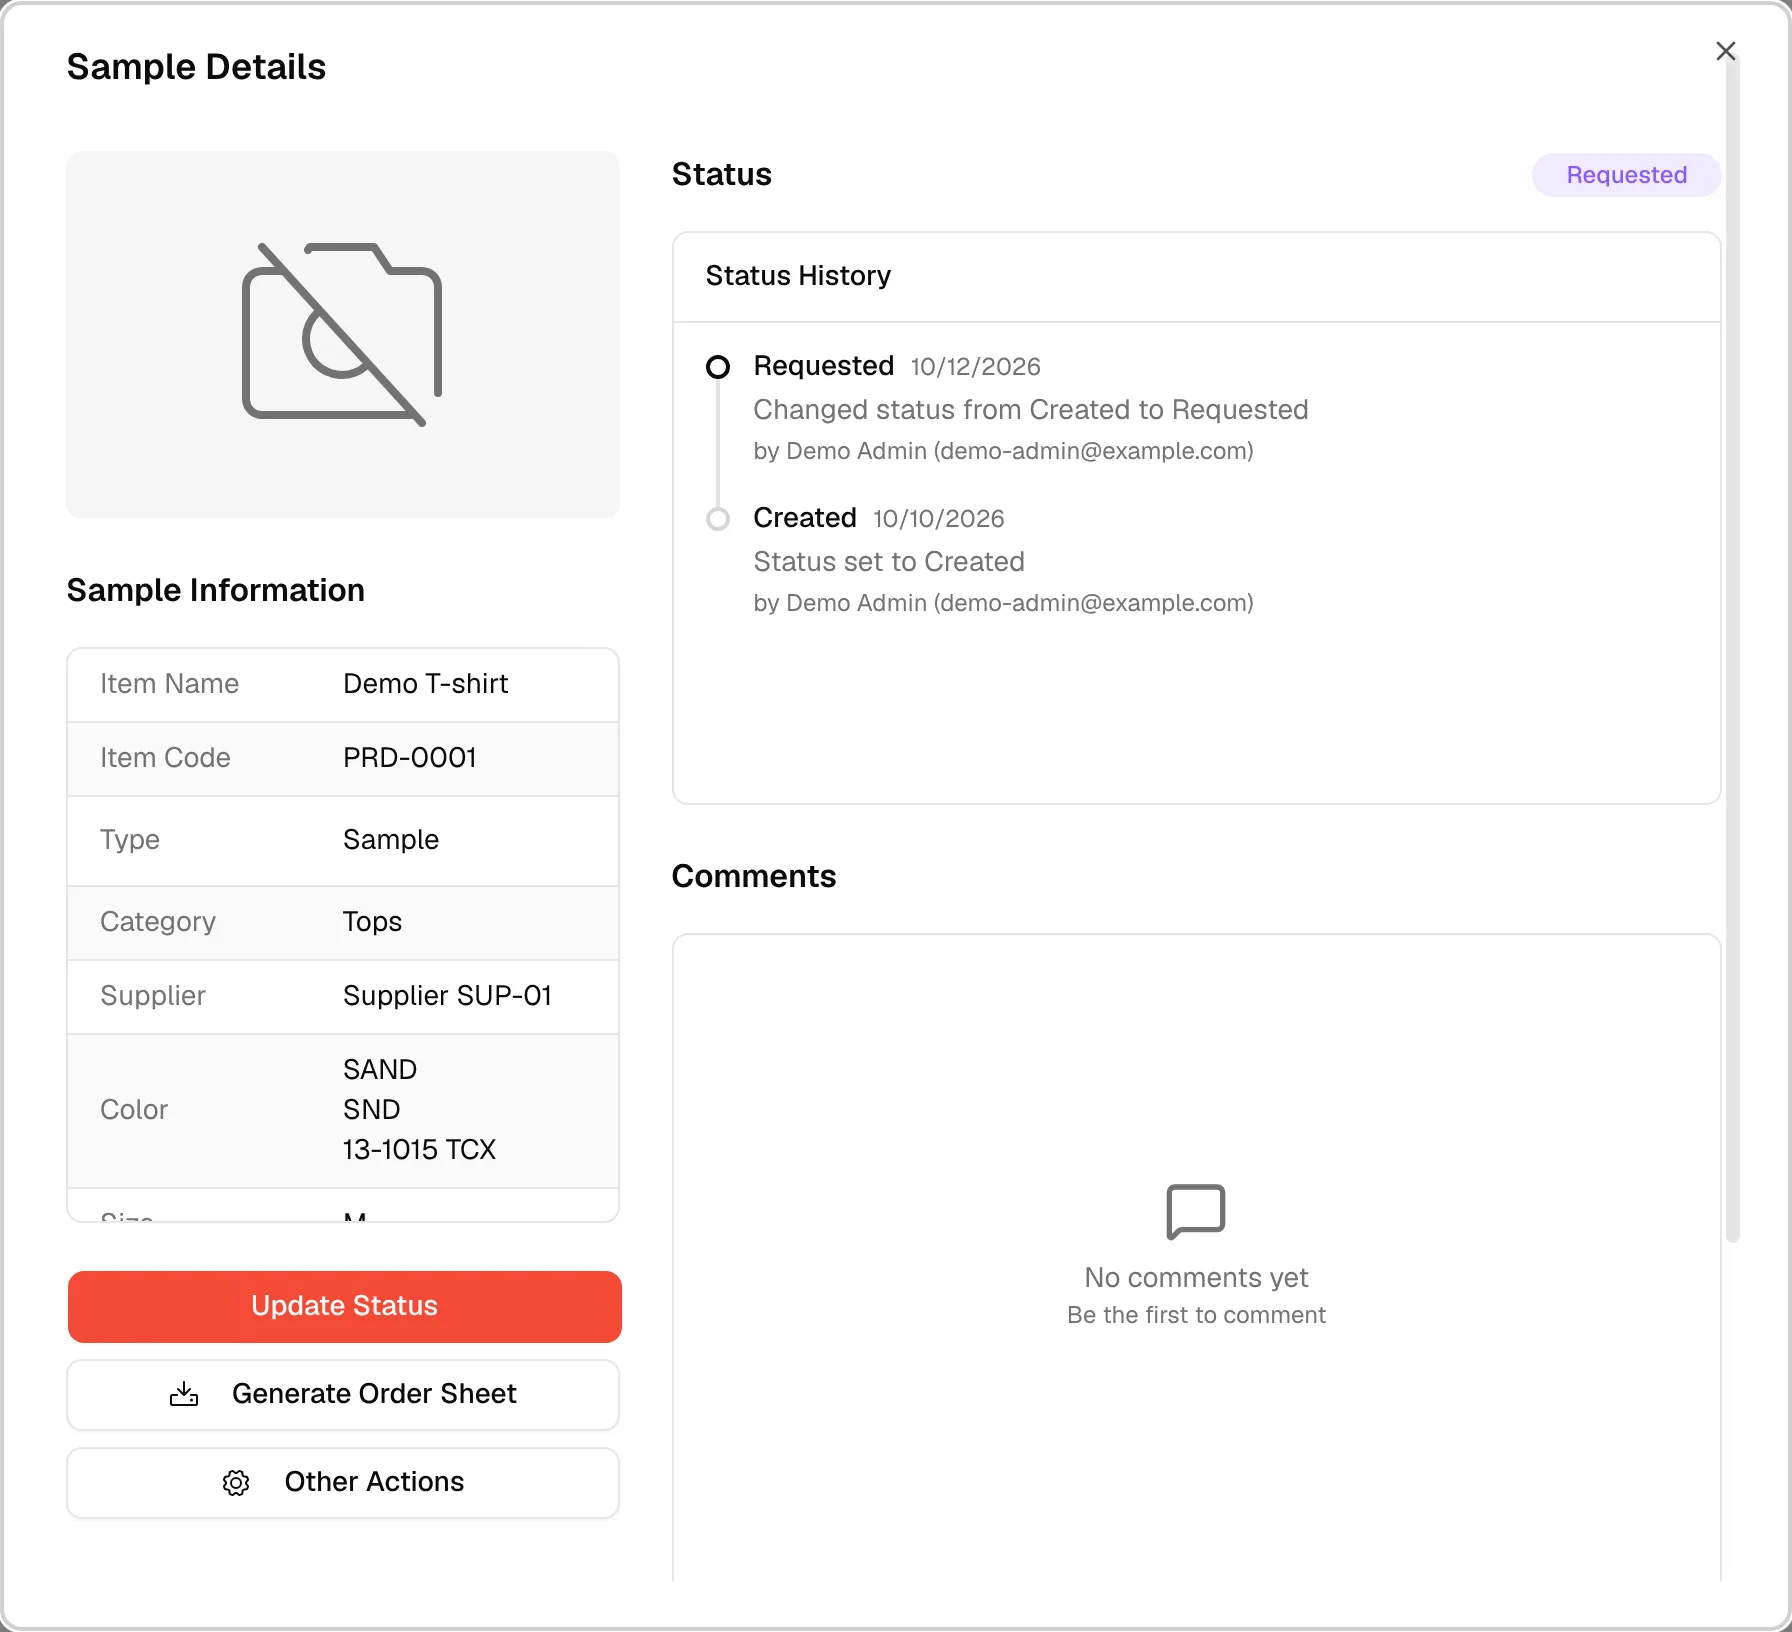Click the Update Status button

(344, 1306)
